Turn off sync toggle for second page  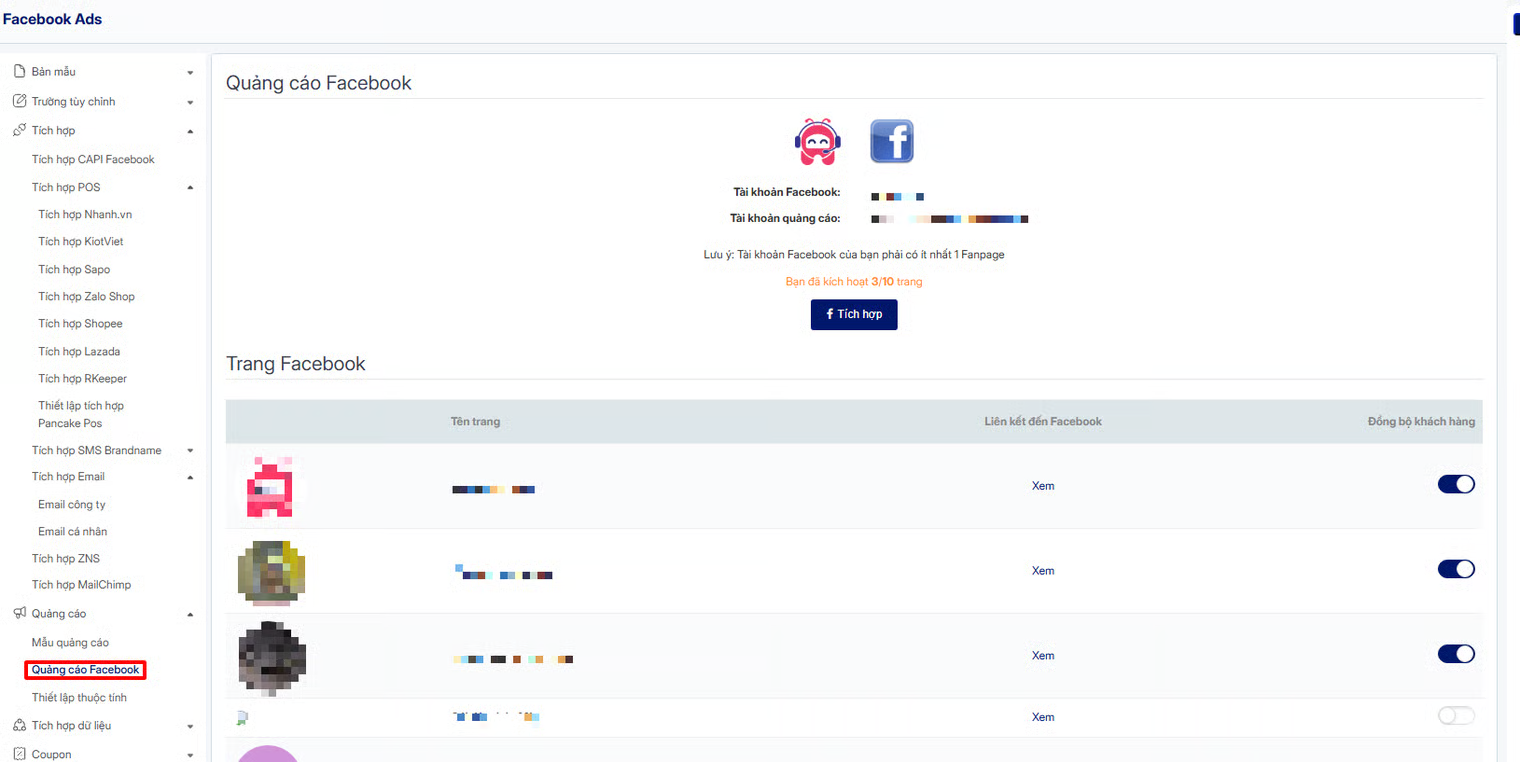coord(1456,569)
